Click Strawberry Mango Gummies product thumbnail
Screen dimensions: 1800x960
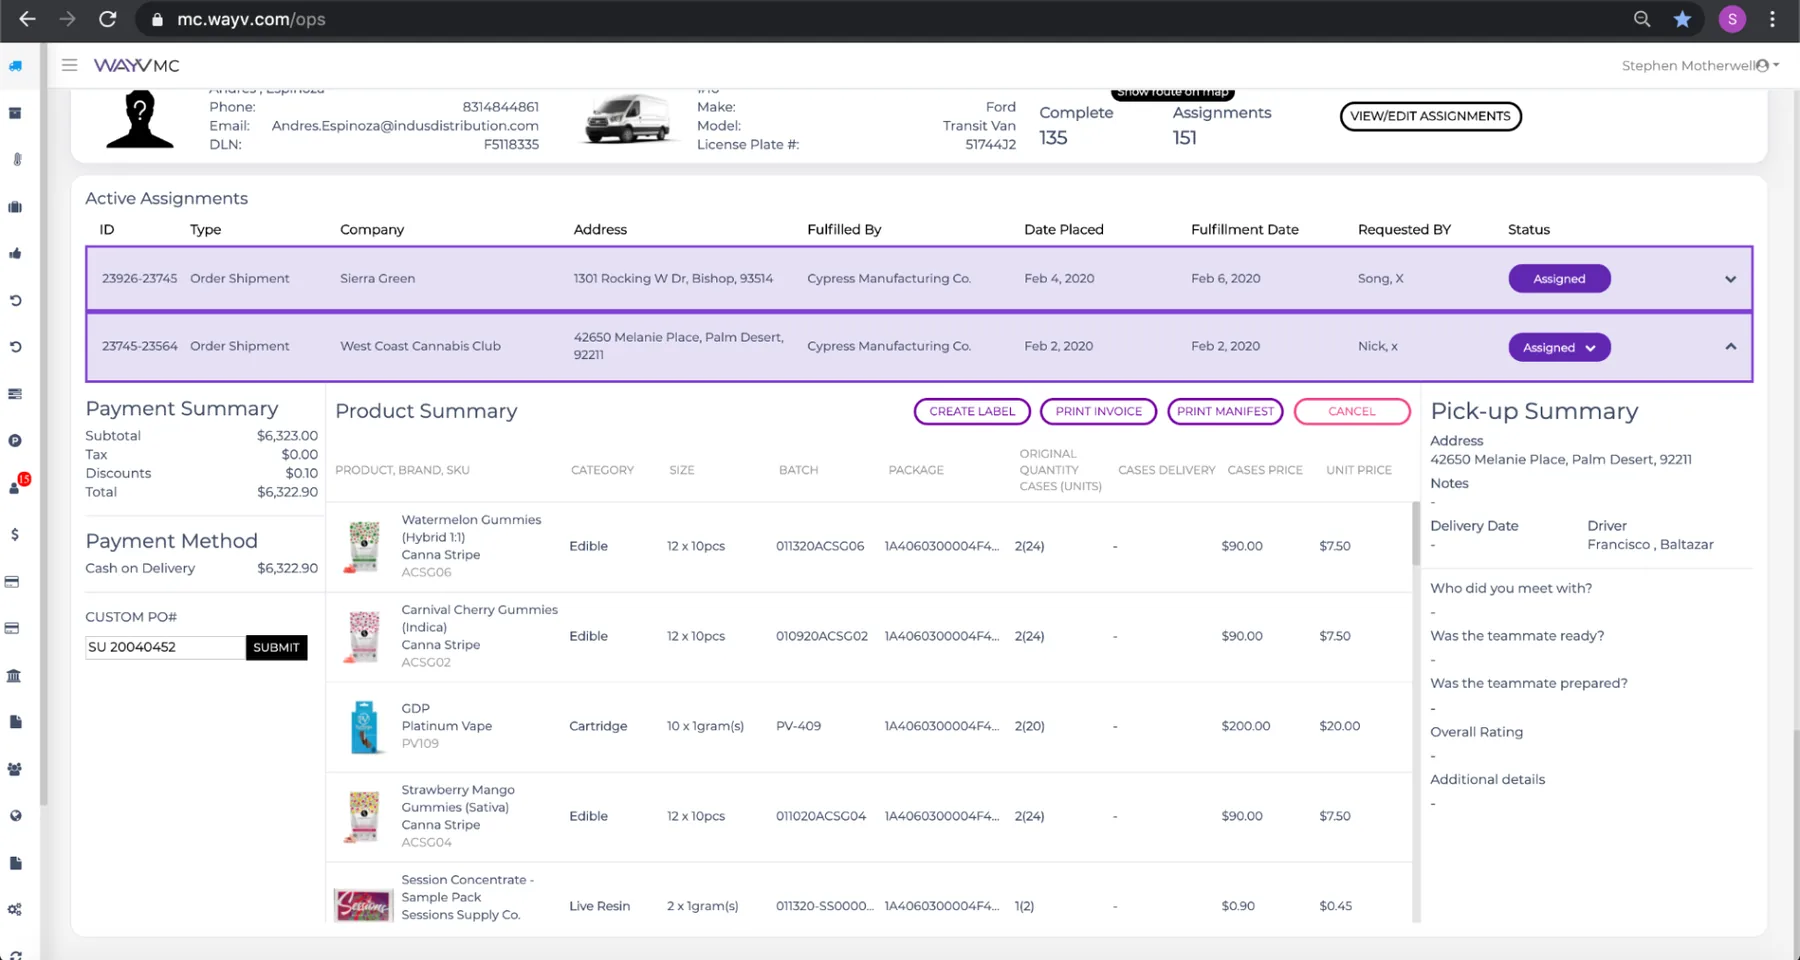364,816
